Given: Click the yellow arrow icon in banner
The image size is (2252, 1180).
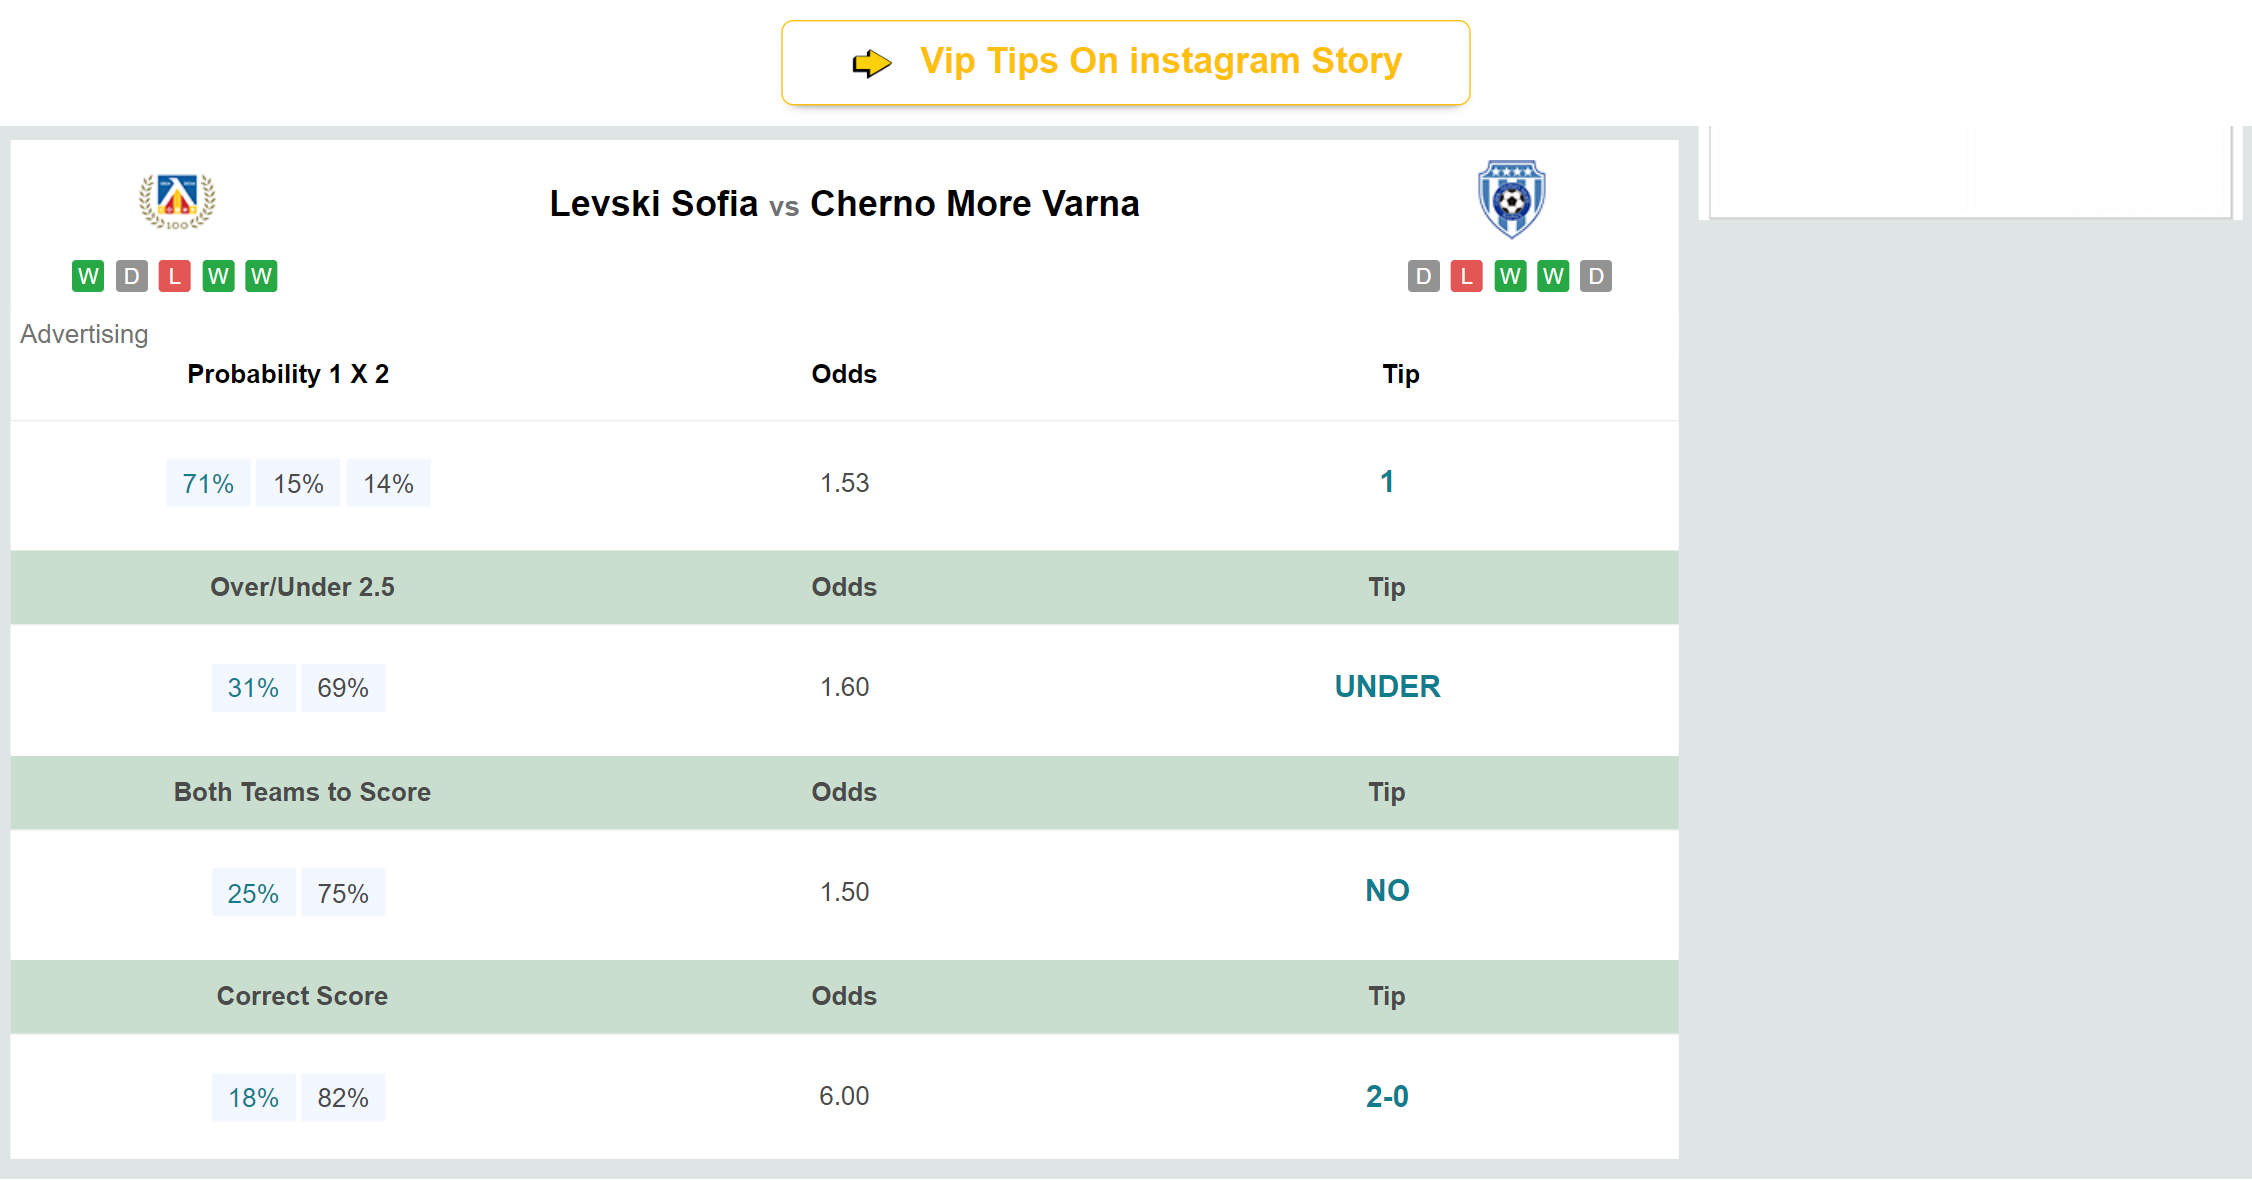Looking at the screenshot, I should click(871, 63).
